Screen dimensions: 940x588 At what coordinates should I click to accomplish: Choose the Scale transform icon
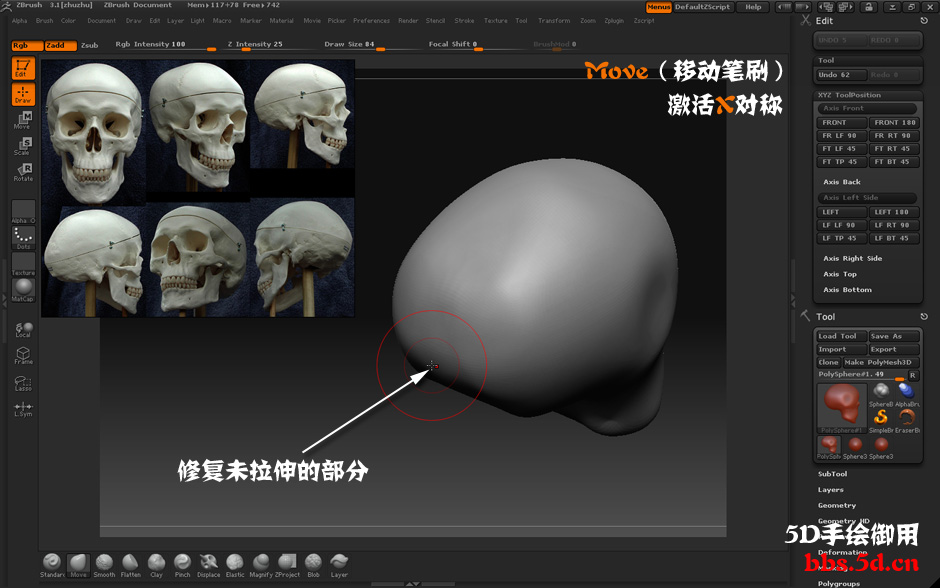(x=23, y=146)
